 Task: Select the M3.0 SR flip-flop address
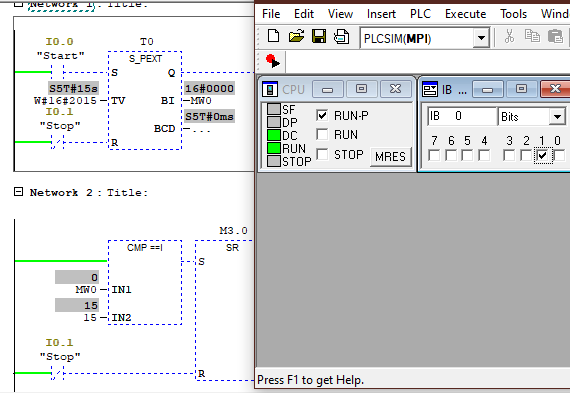coord(233,230)
